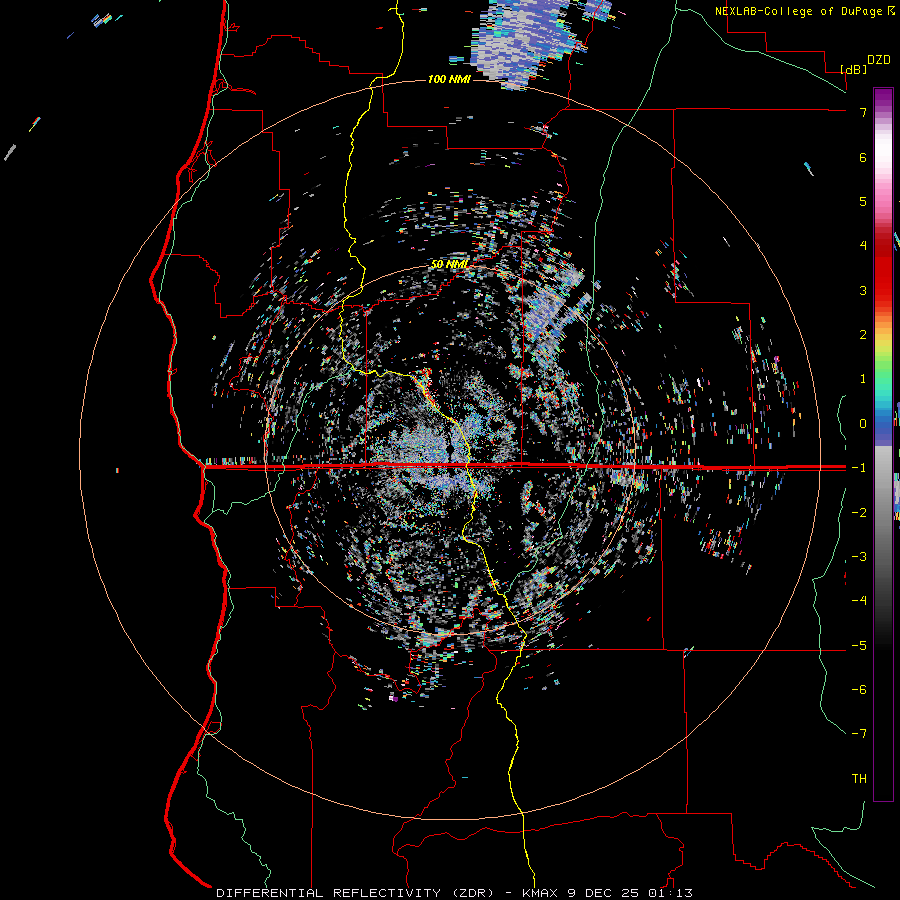900x900 pixels.
Task: Click the -4 value on color scale
Action: pyautogui.click(x=859, y=601)
